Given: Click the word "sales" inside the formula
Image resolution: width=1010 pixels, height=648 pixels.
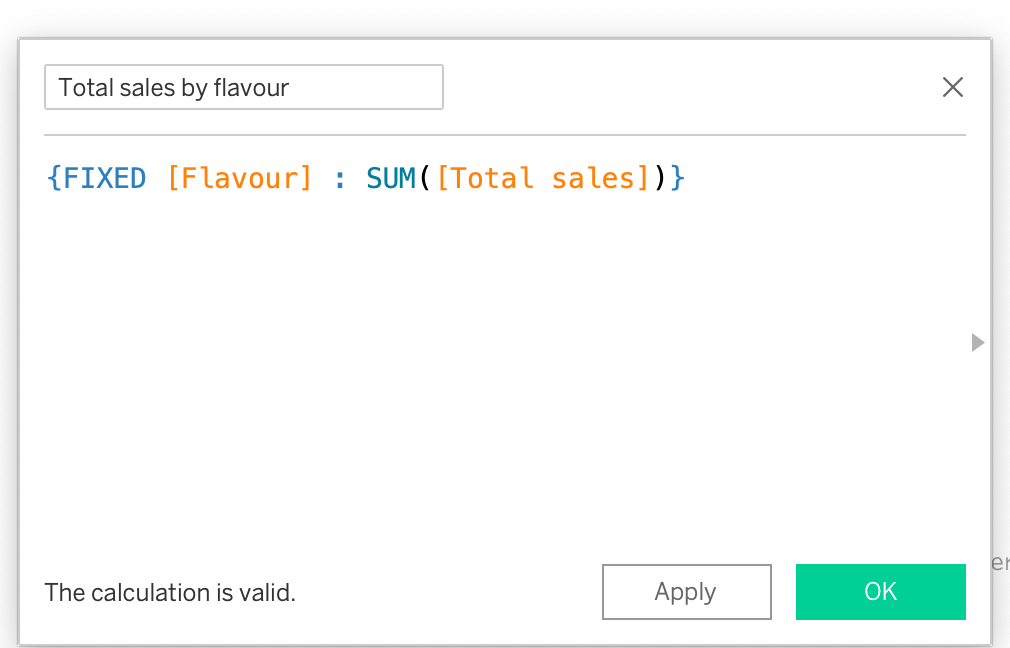Looking at the screenshot, I should pos(594,178).
